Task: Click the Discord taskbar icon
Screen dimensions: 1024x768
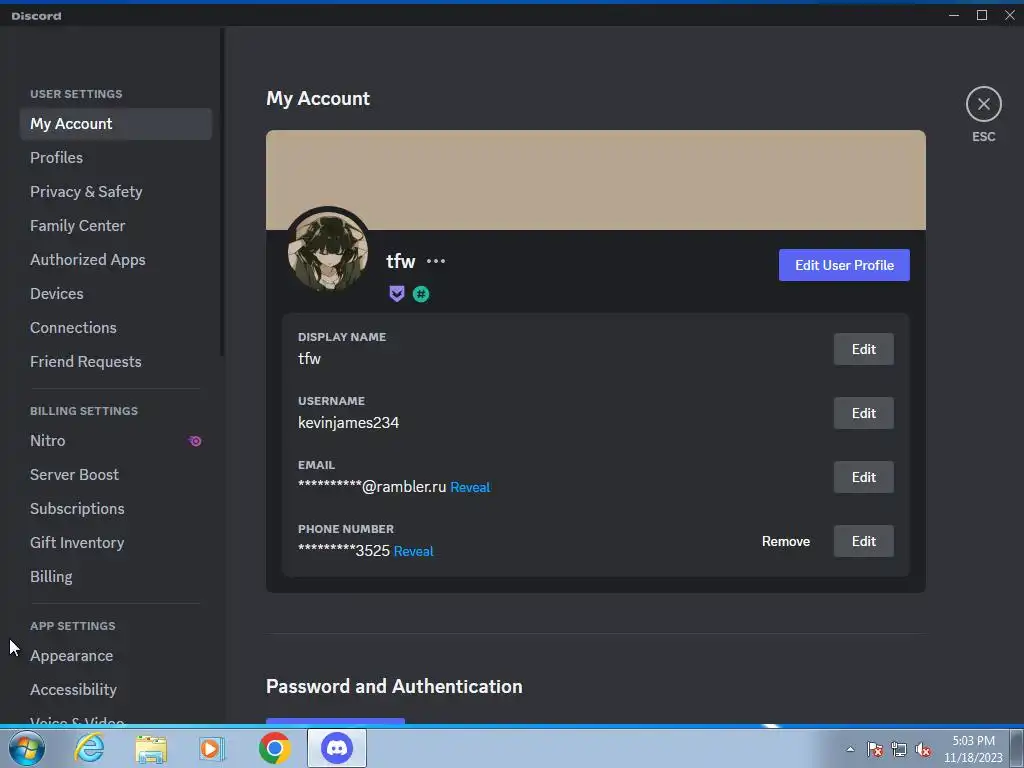Action: (x=337, y=748)
